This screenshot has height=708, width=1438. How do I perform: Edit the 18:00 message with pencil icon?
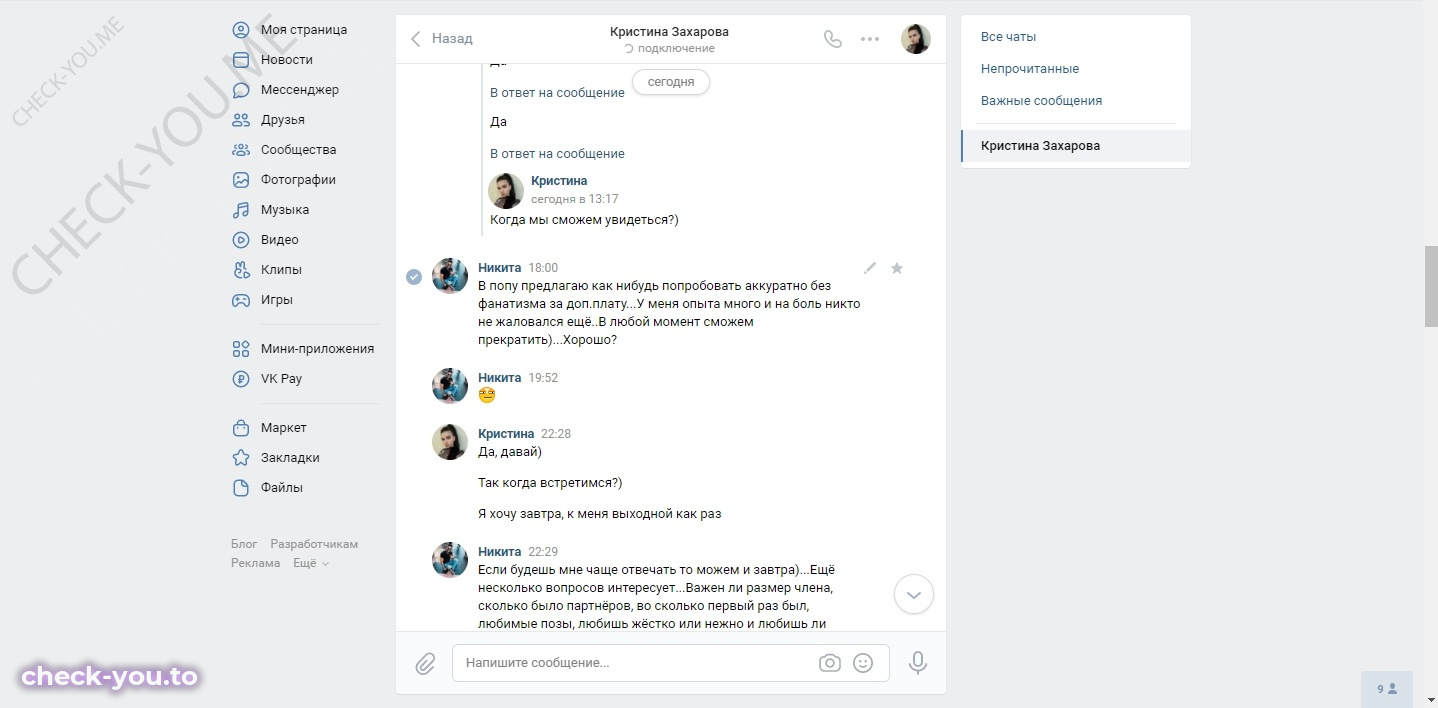pyautogui.click(x=870, y=268)
